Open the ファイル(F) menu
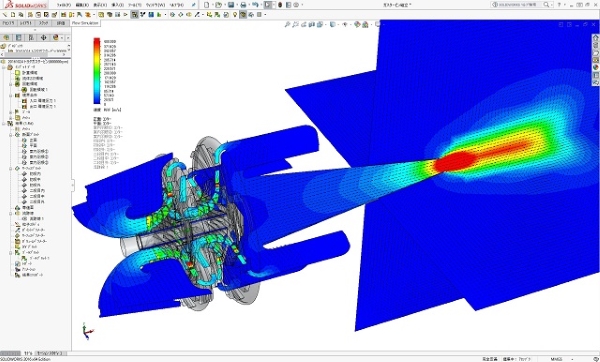This screenshot has width=600, height=362. (x=64, y=5)
